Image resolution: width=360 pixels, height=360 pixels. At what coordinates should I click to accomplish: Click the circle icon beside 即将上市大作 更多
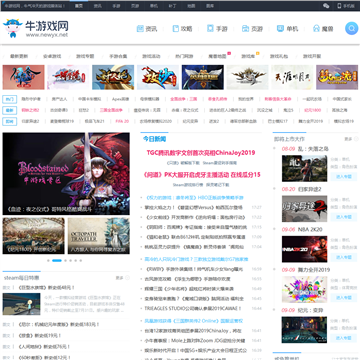tap(355, 139)
